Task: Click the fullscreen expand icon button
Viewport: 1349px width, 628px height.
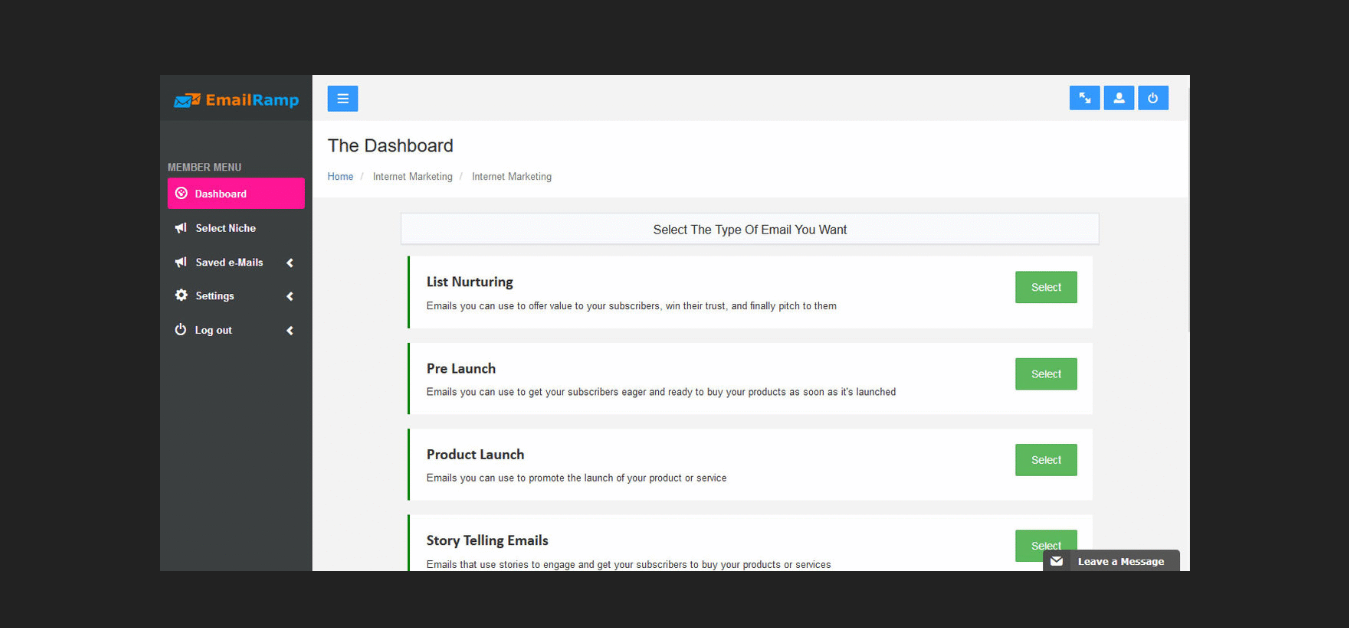Action: click(1084, 98)
